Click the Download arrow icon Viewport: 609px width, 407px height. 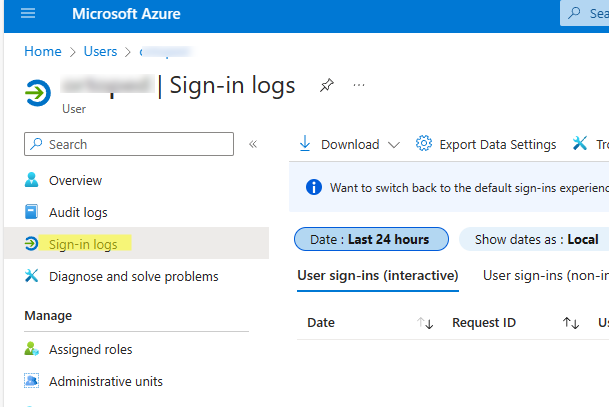point(305,143)
